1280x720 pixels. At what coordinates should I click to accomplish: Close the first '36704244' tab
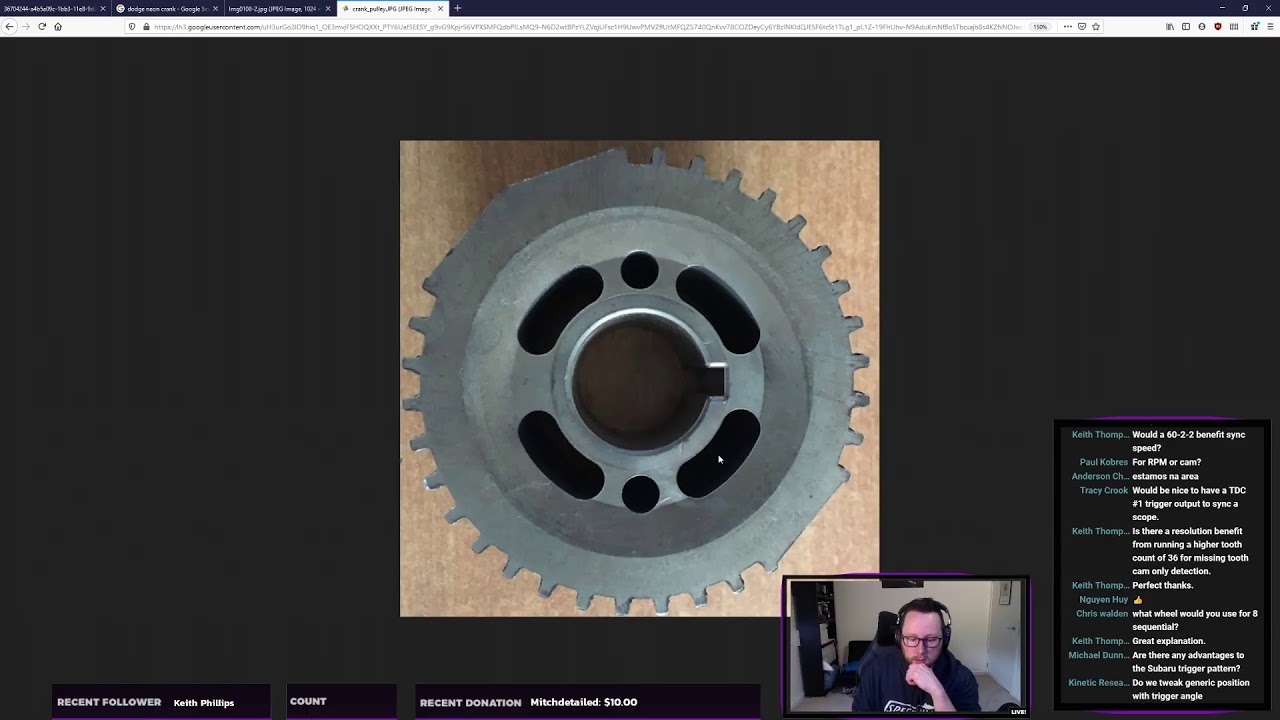pyautogui.click(x=102, y=8)
